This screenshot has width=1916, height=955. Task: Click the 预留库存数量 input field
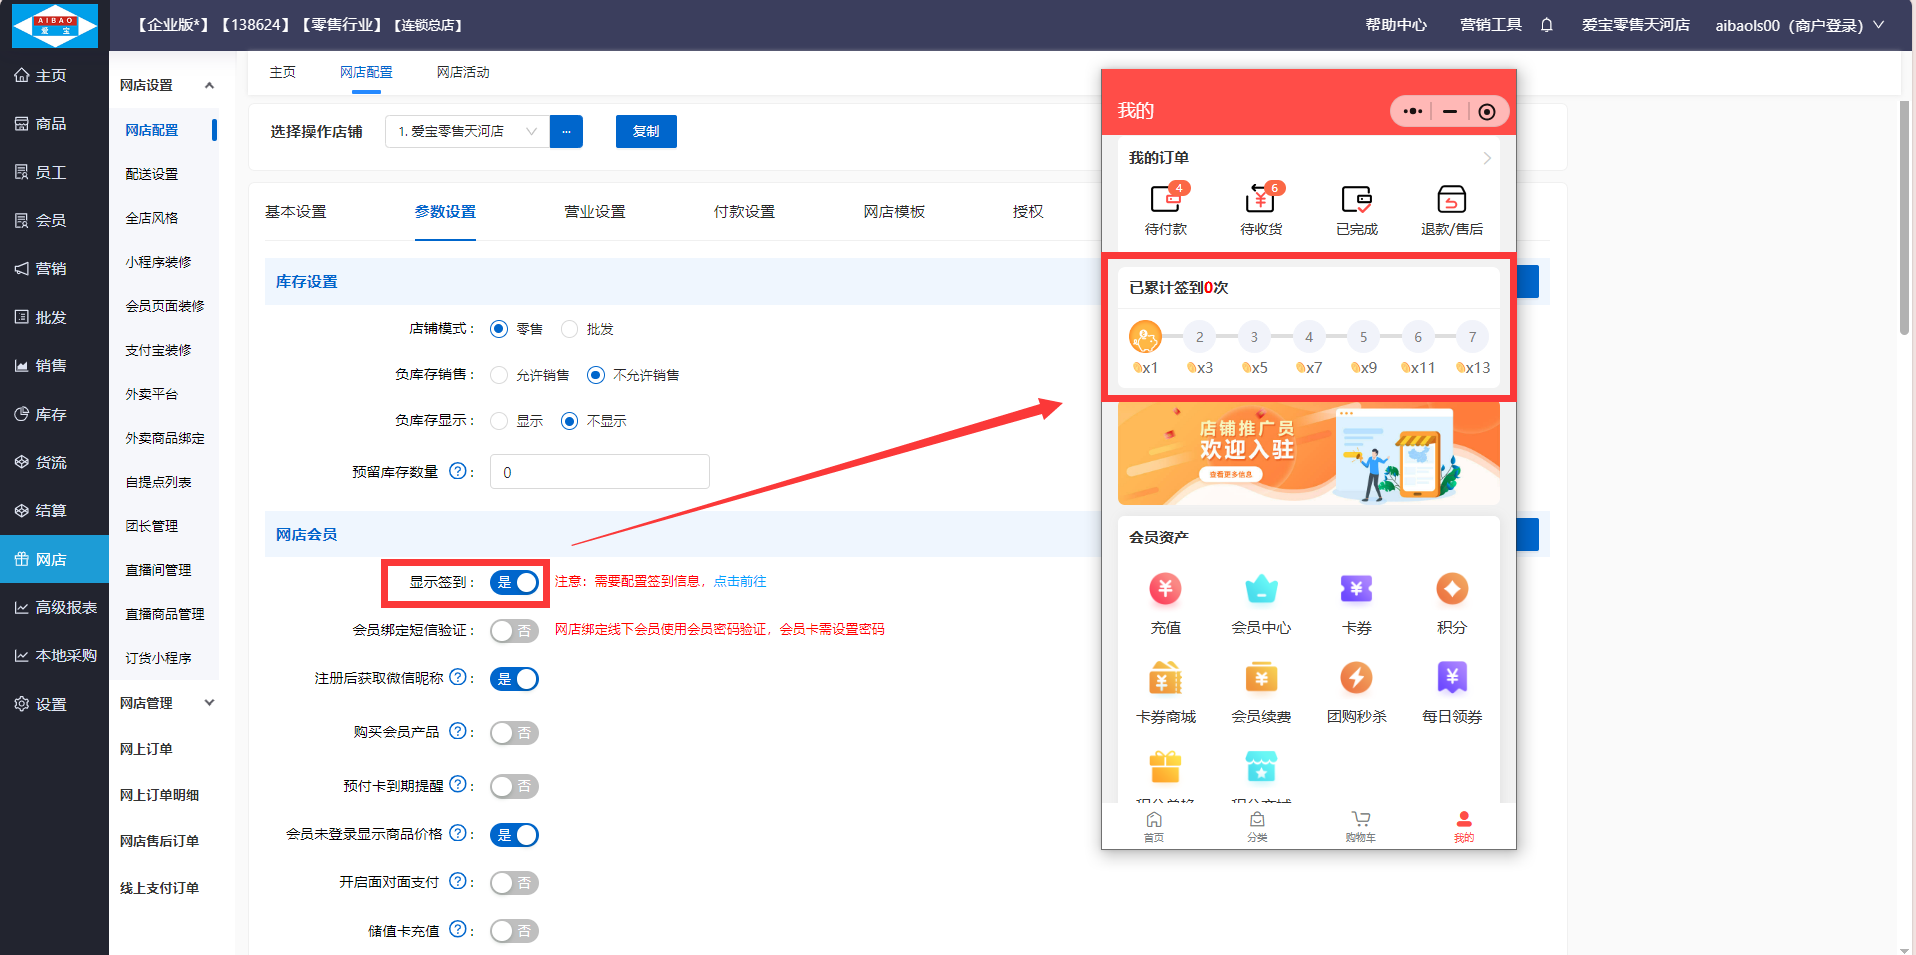point(599,472)
